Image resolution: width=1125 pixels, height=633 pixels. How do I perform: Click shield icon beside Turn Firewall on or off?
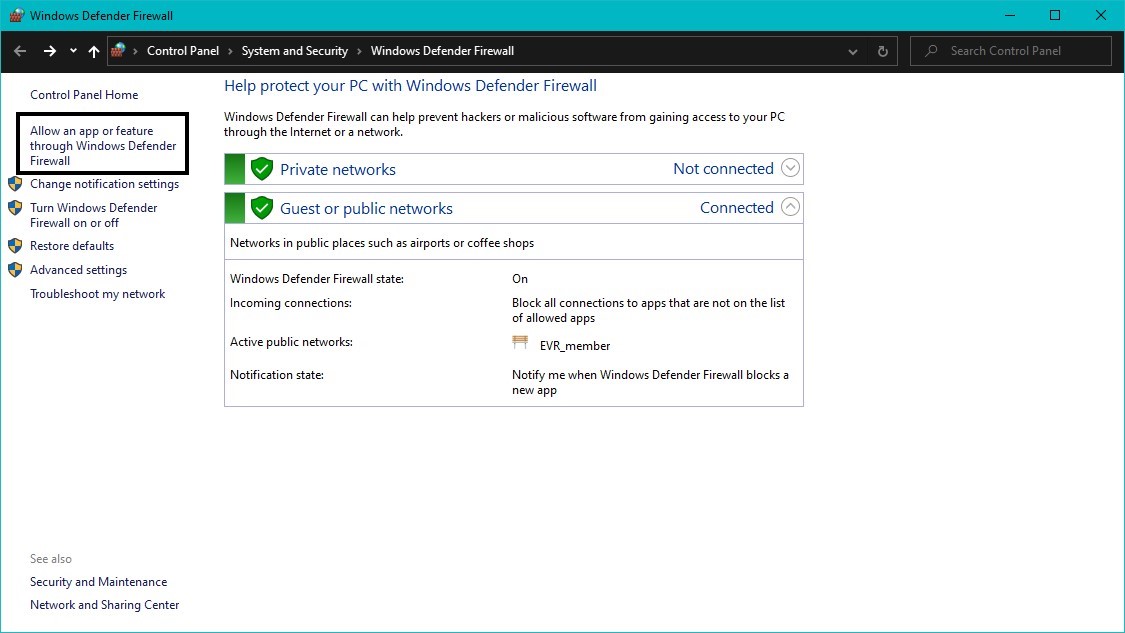[x=15, y=208]
